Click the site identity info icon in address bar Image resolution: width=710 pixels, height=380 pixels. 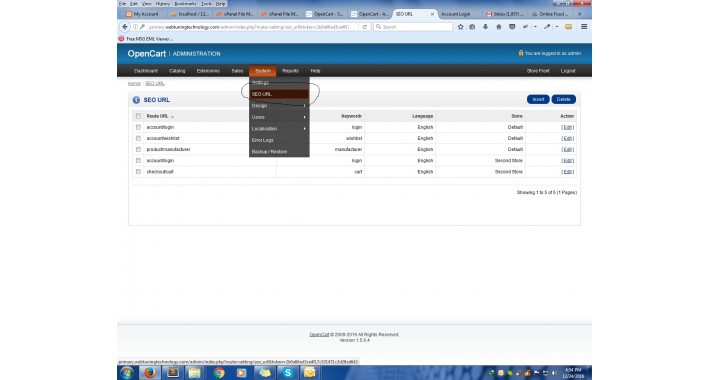point(135,27)
